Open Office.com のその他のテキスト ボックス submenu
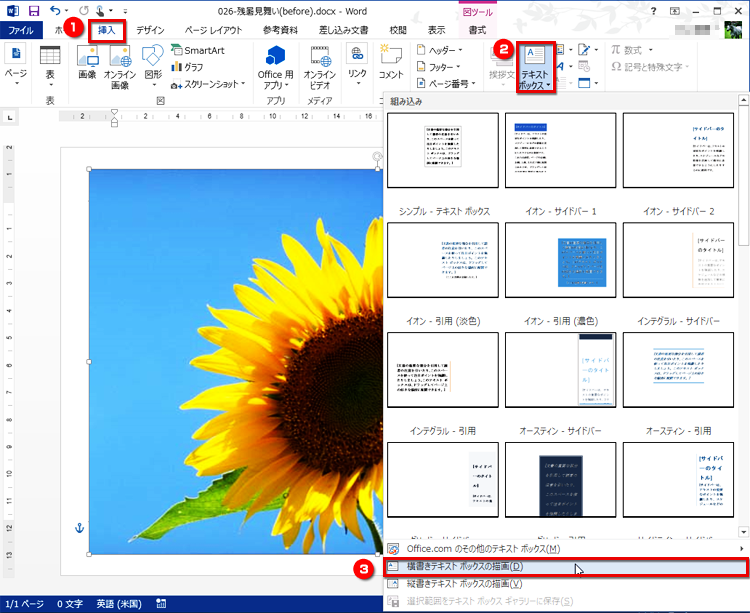Image resolution: width=750 pixels, height=613 pixels. [x=566, y=549]
